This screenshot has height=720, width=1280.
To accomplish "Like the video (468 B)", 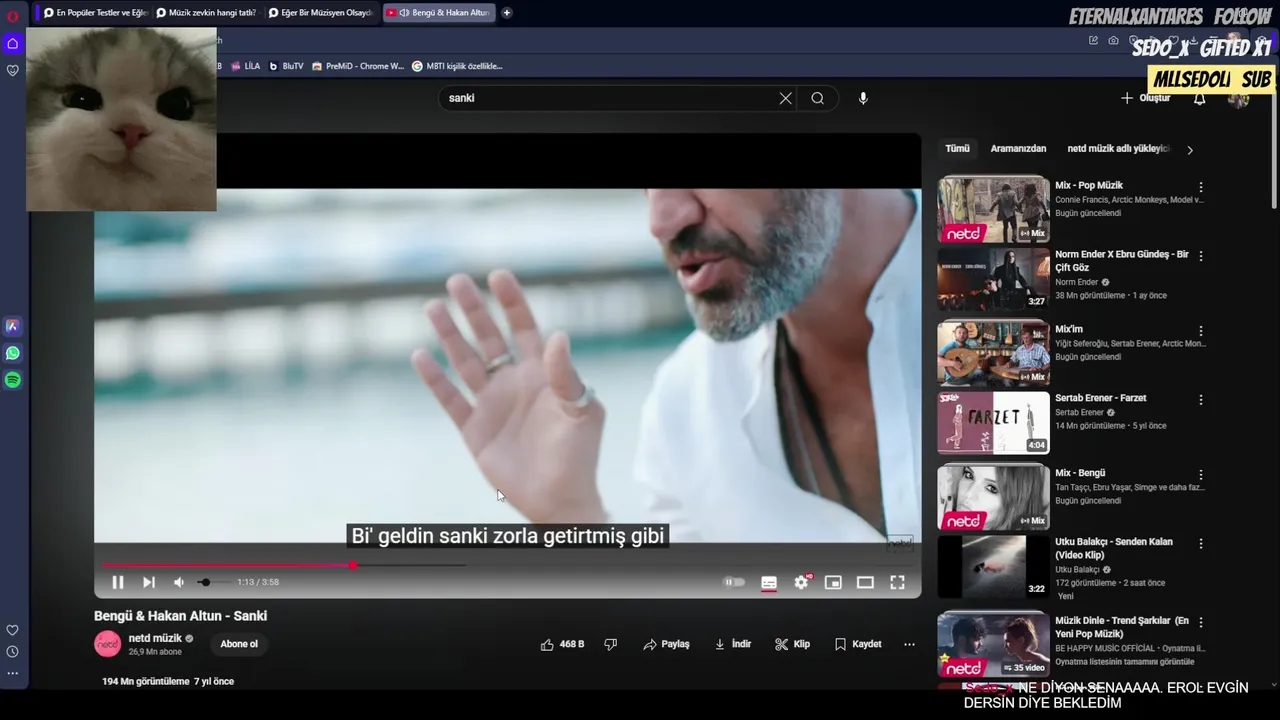I will pos(562,644).
